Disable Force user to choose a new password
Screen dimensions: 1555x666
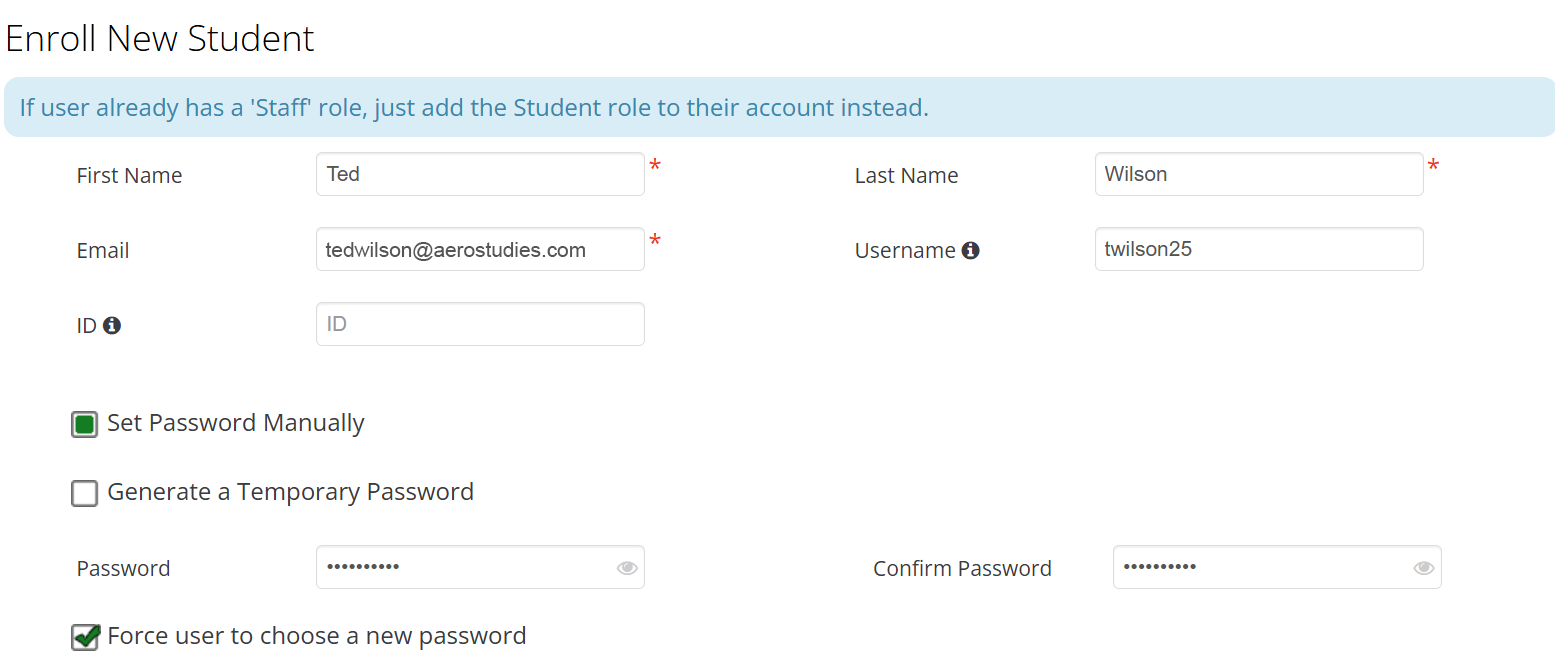[x=85, y=637]
